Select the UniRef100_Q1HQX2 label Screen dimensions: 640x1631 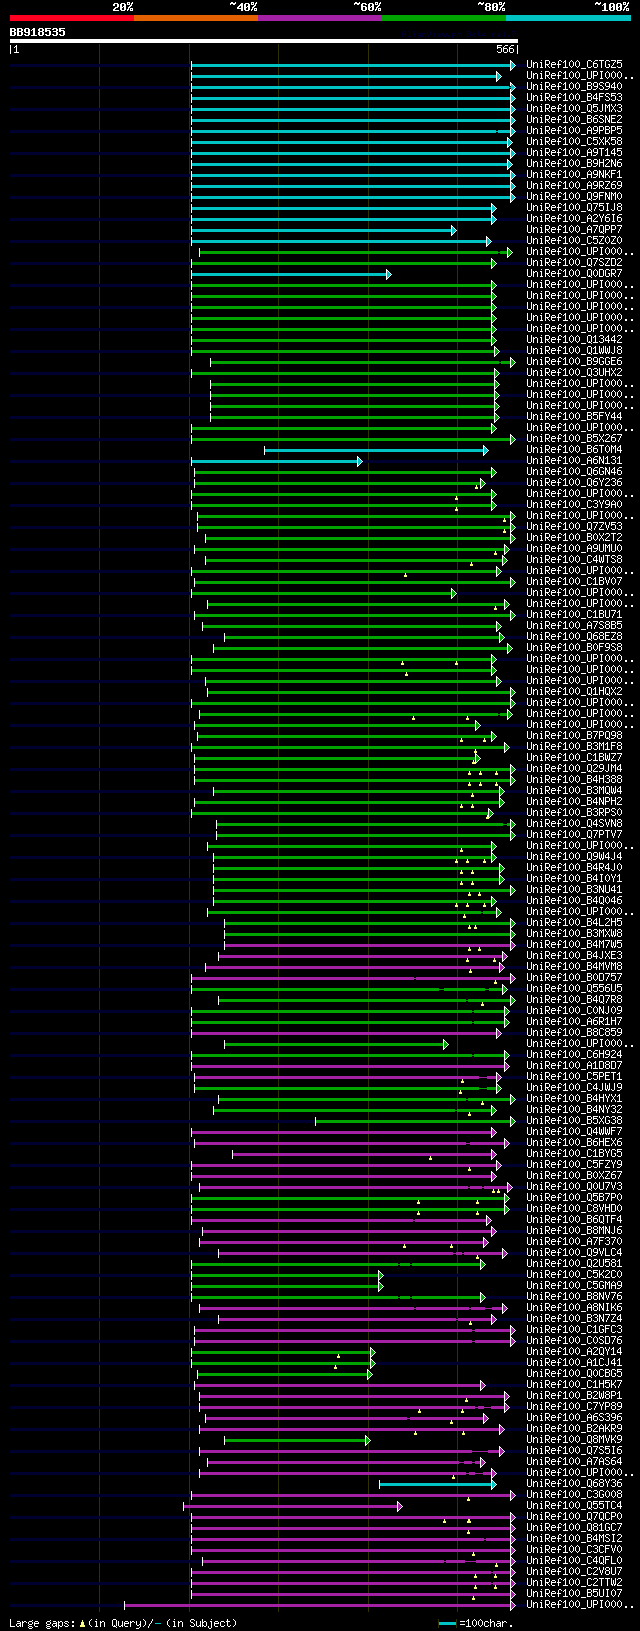[574, 691]
